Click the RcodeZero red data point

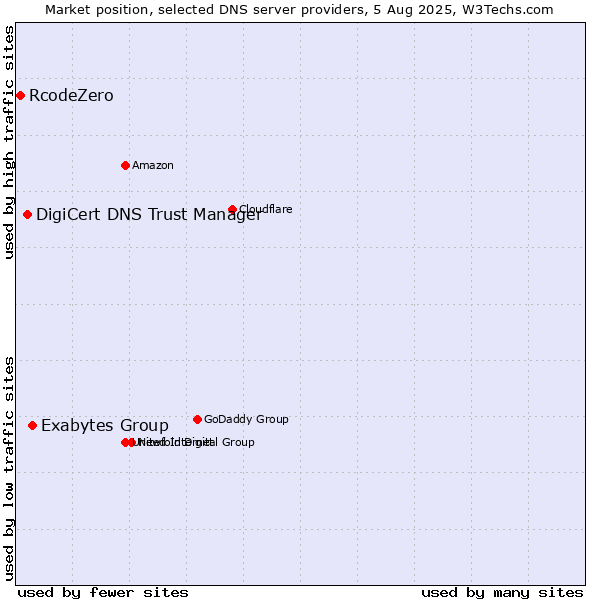pyautogui.click(x=21, y=96)
